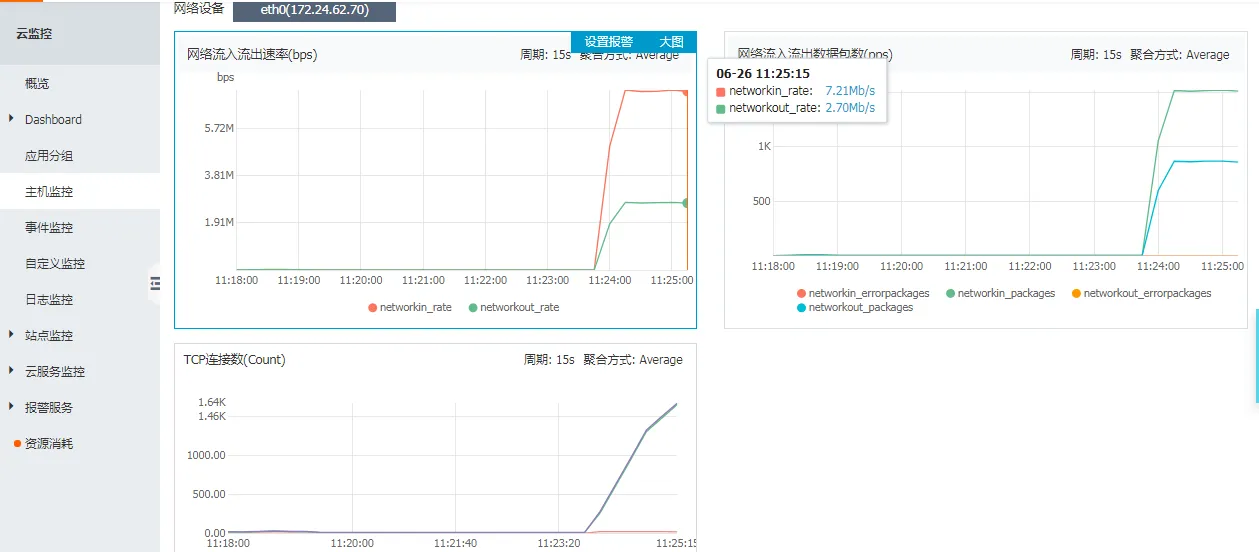Screen dimensions: 1259x552
Task: Select 主机监控 in the sidebar
Action: 49,191
